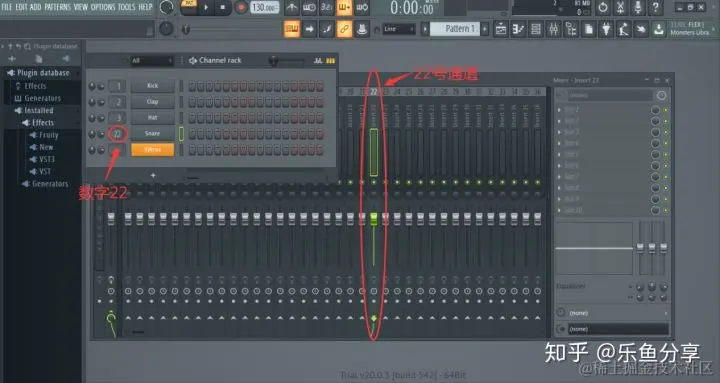
Task: Toggle the 3-2-1 countdown before recording
Action: (x=326, y=7)
